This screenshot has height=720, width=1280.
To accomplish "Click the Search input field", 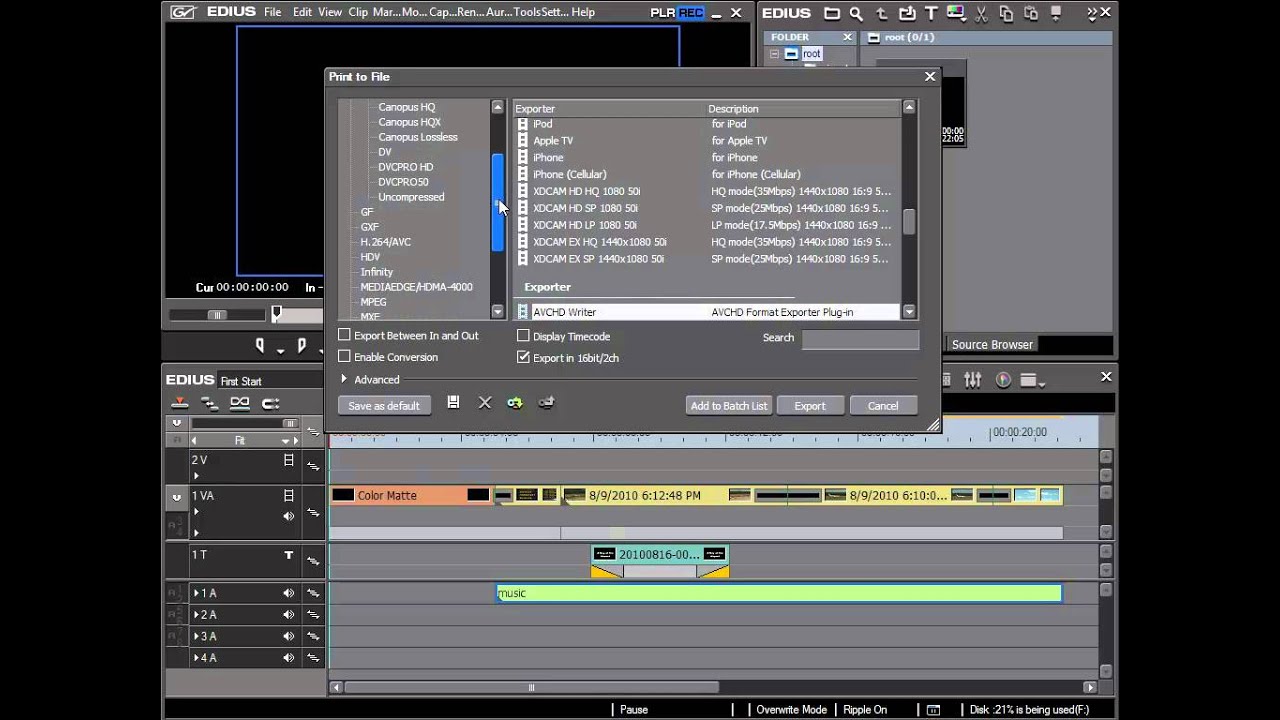I will (x=860, y=339).
